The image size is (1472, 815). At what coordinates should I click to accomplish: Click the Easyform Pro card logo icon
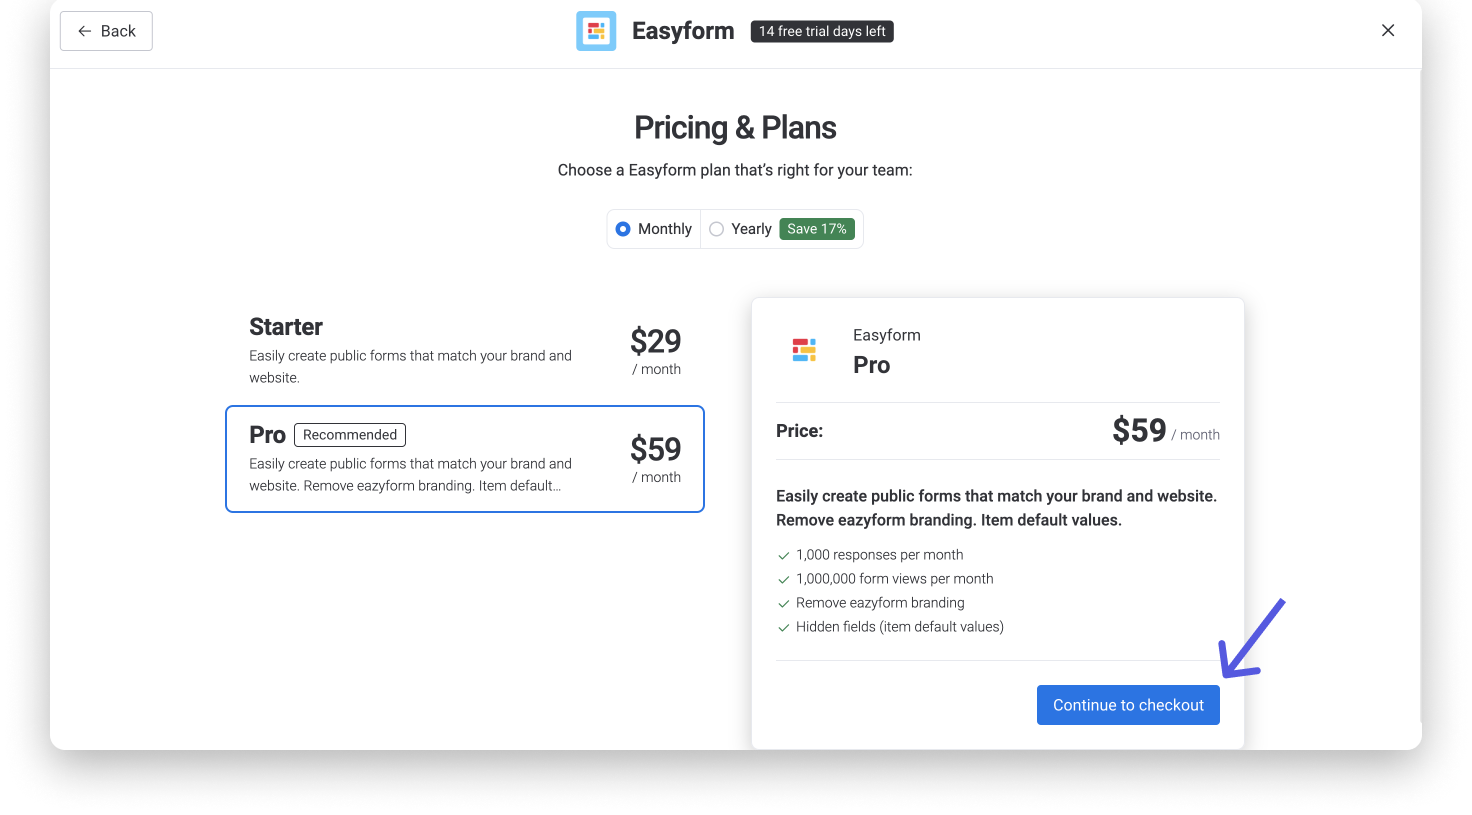coord(804,349)
